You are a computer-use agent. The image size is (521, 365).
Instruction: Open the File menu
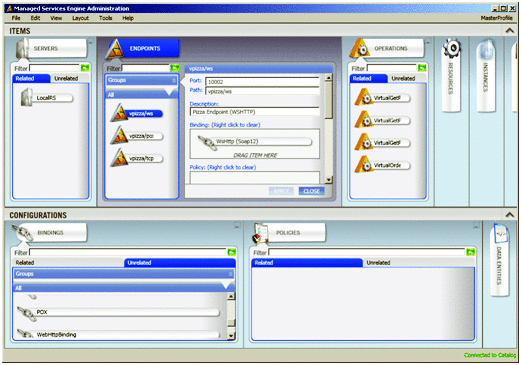click(16, 18)
